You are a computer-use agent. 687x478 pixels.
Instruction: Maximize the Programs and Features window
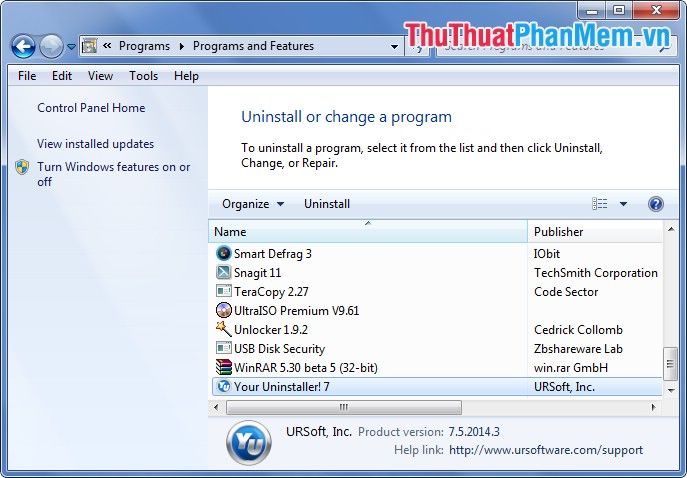click(619, 11)
